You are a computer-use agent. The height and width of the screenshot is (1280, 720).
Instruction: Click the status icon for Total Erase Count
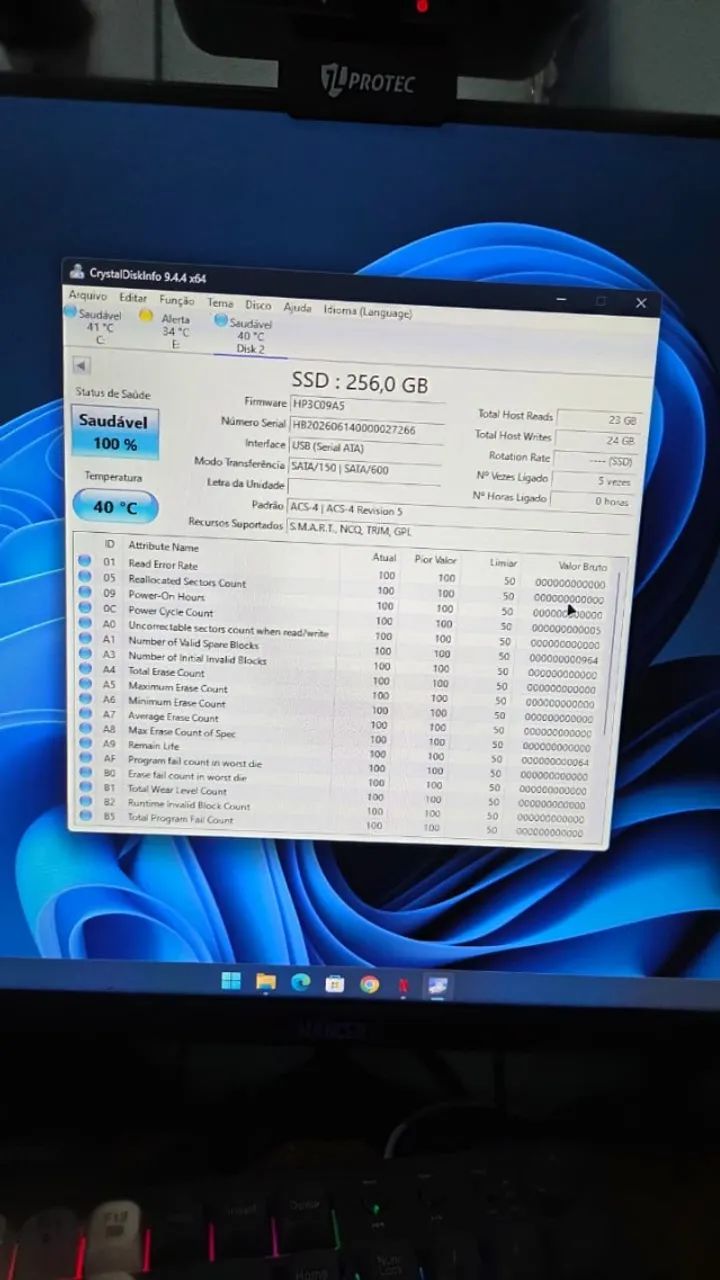(x=85, y=670)
